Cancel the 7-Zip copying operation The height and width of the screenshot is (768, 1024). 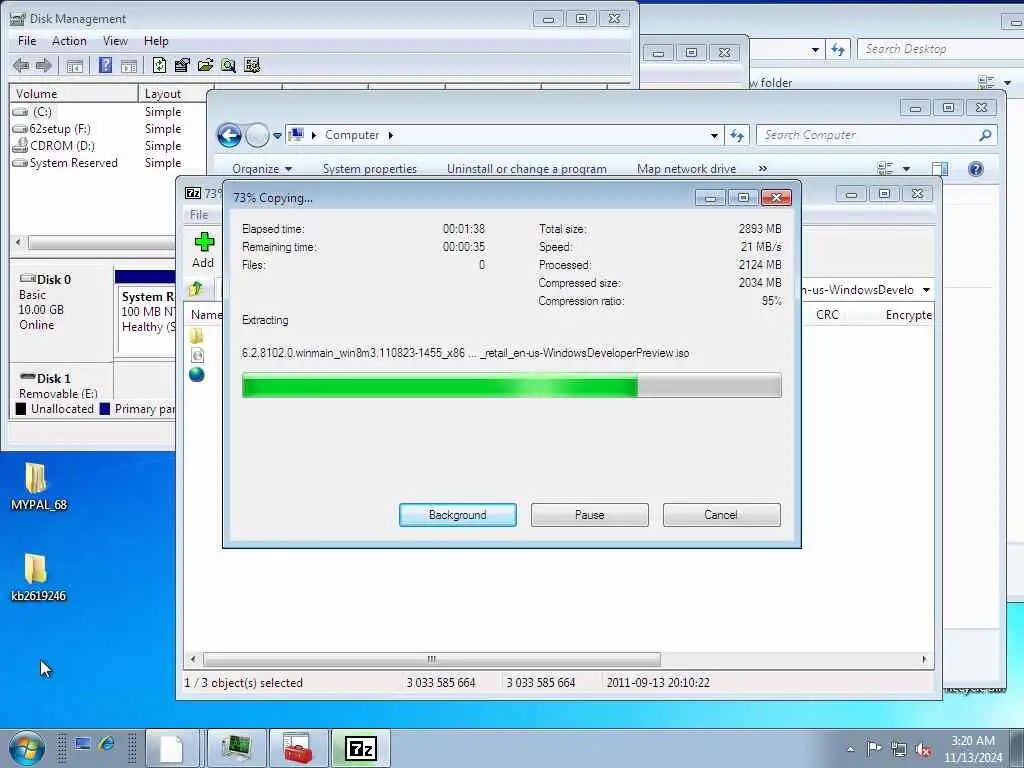pos(721,515)
